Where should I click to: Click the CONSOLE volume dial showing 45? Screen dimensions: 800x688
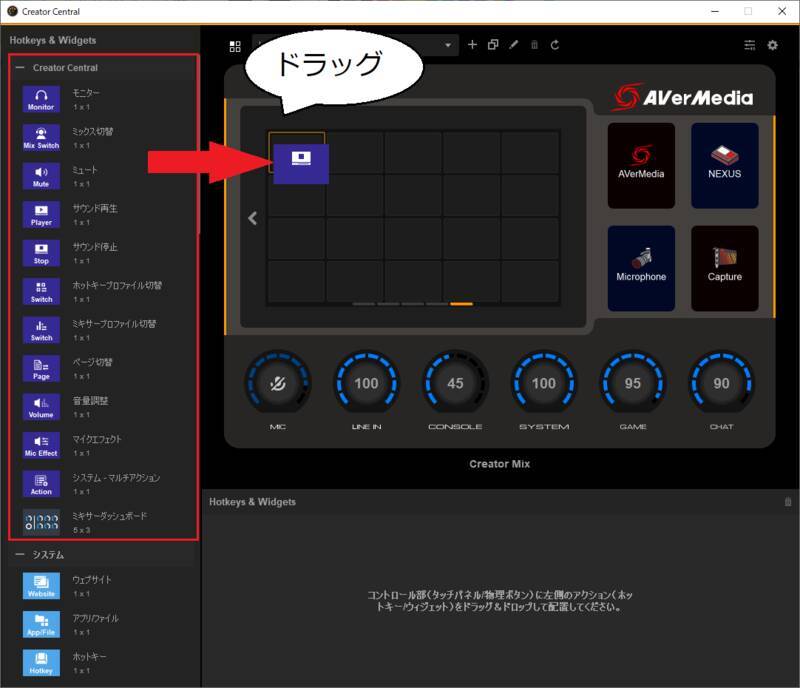point(455,383)
